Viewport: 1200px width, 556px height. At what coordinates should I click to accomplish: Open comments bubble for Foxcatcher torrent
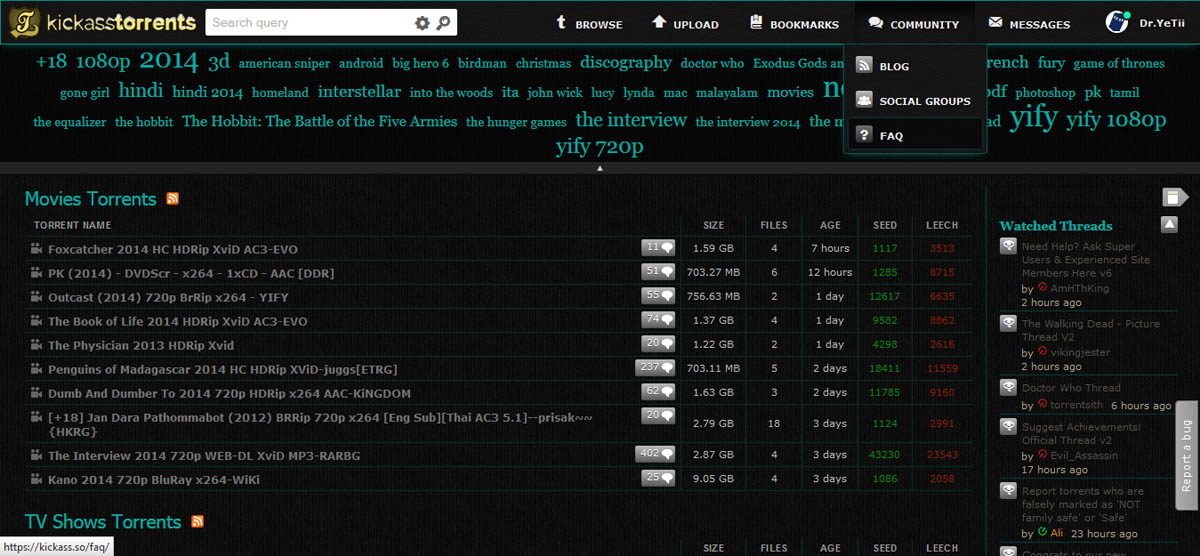[x=658, y=247]
